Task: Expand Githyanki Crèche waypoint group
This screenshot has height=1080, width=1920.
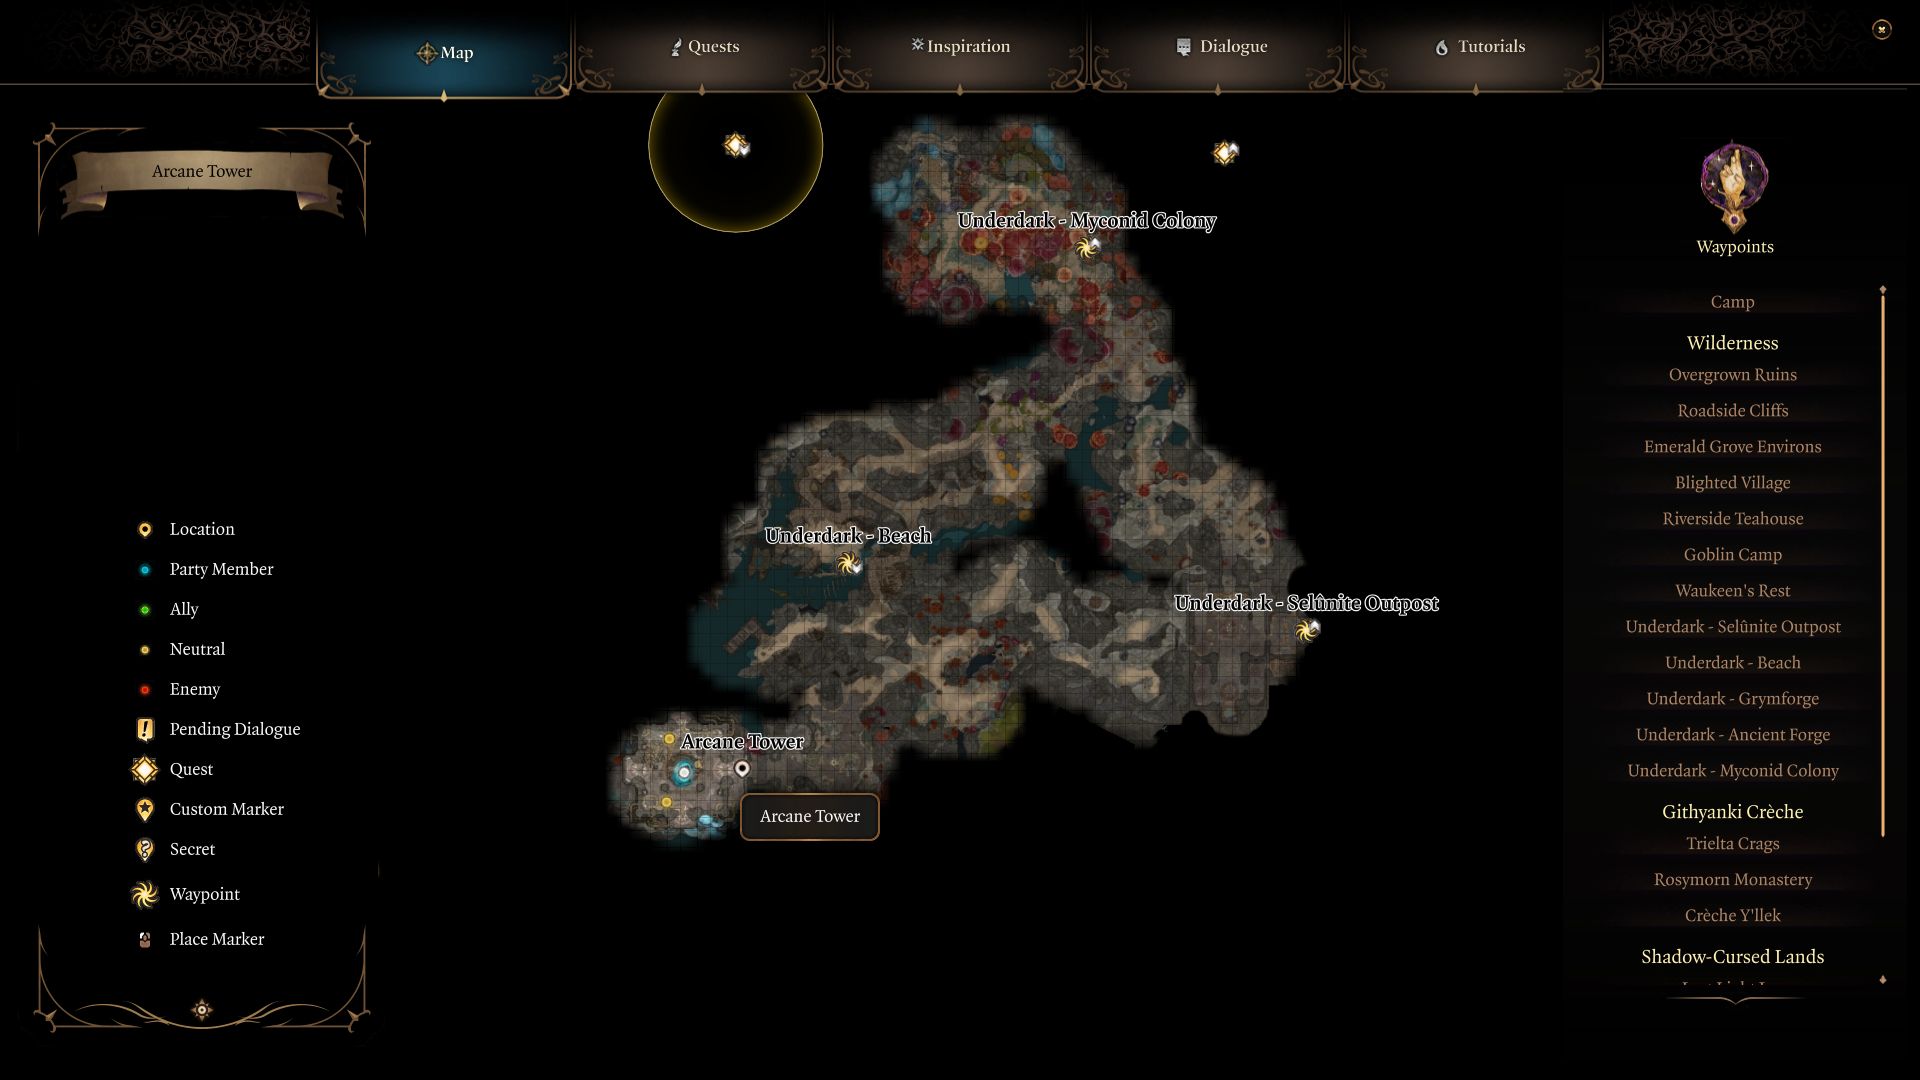Action: (1731, 811)
